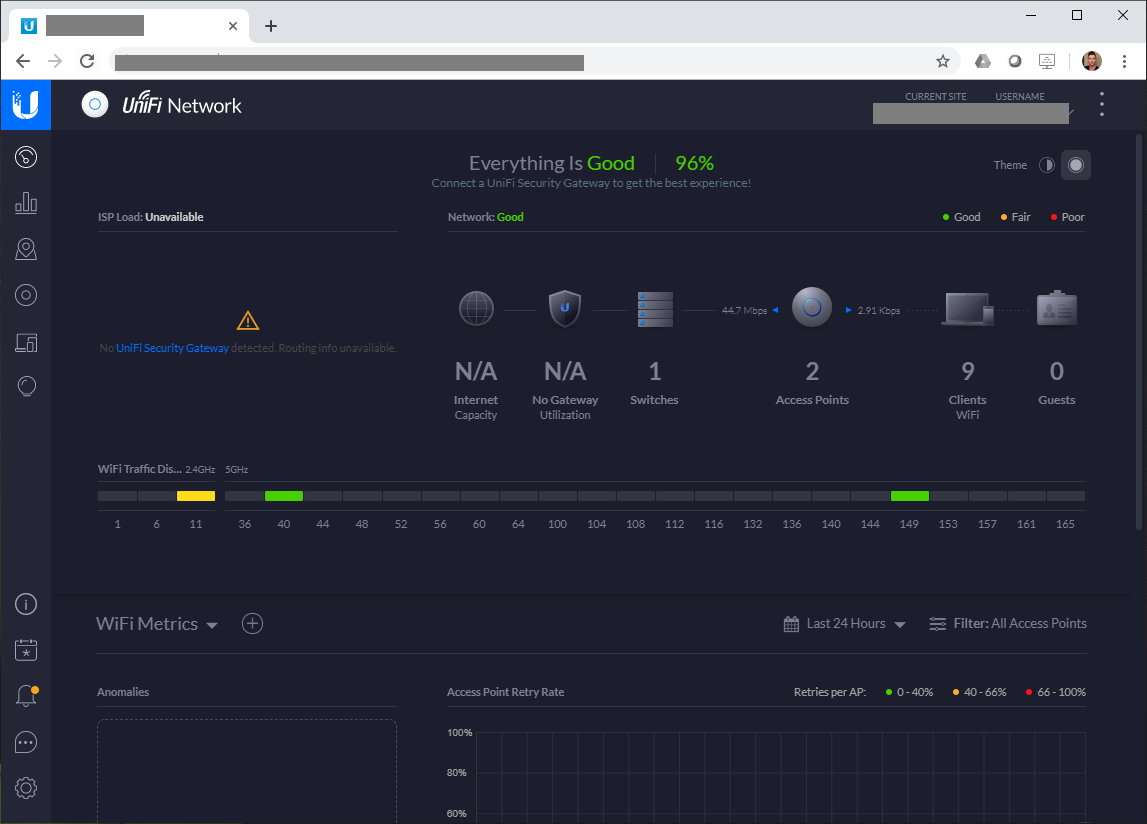The width and height of the screenshot is (1147, 824).
Task: Click the 'Everything Is Good' headline
Action: (x=552, y=163)
